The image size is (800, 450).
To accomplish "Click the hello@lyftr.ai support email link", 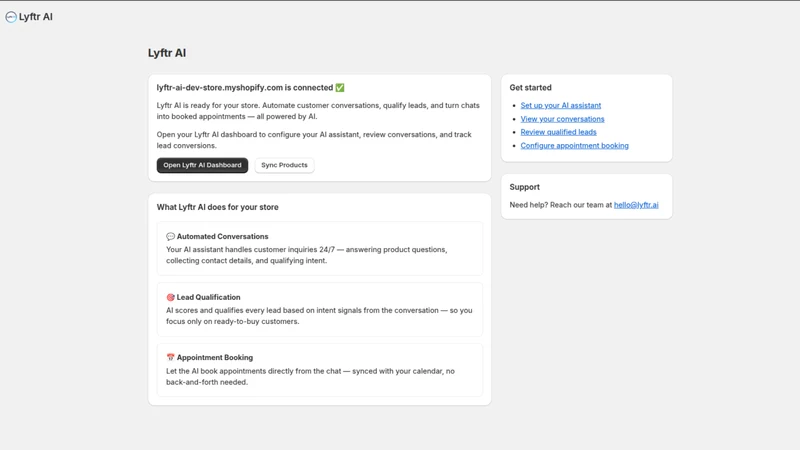I will coord(636,205).
